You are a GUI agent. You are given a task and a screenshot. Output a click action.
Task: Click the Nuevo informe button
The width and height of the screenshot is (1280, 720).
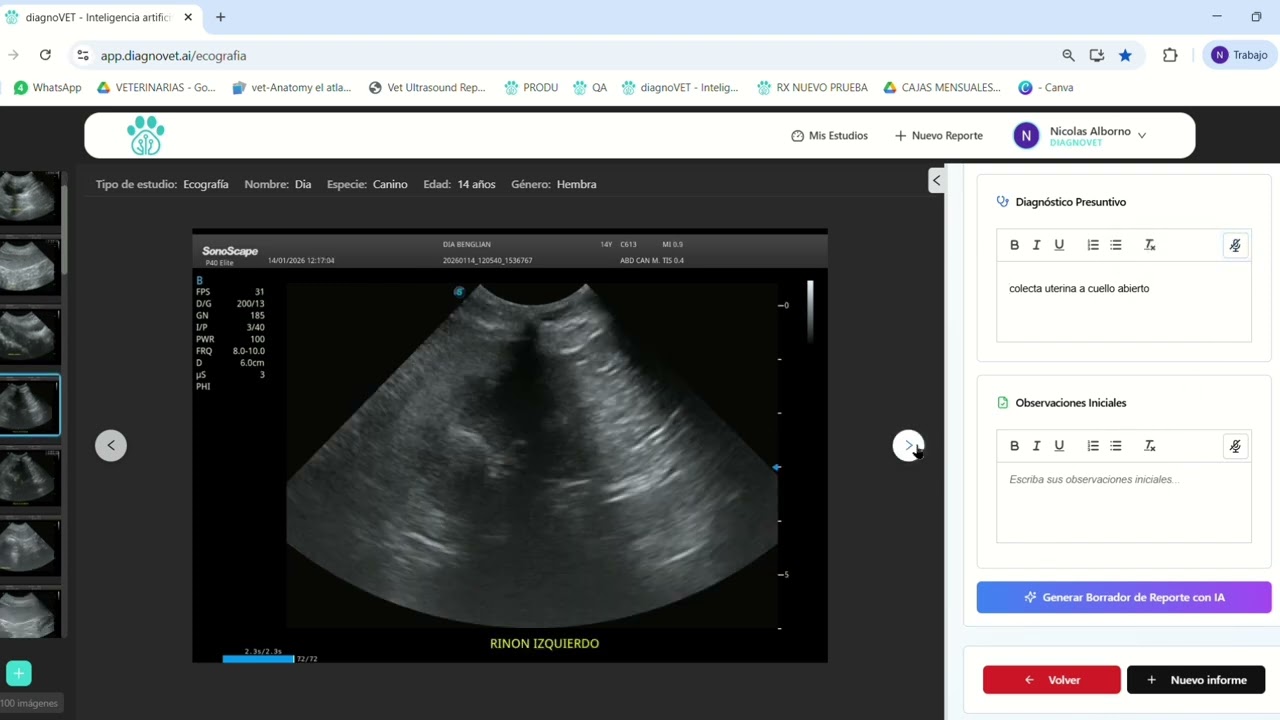coord(1196,680)
